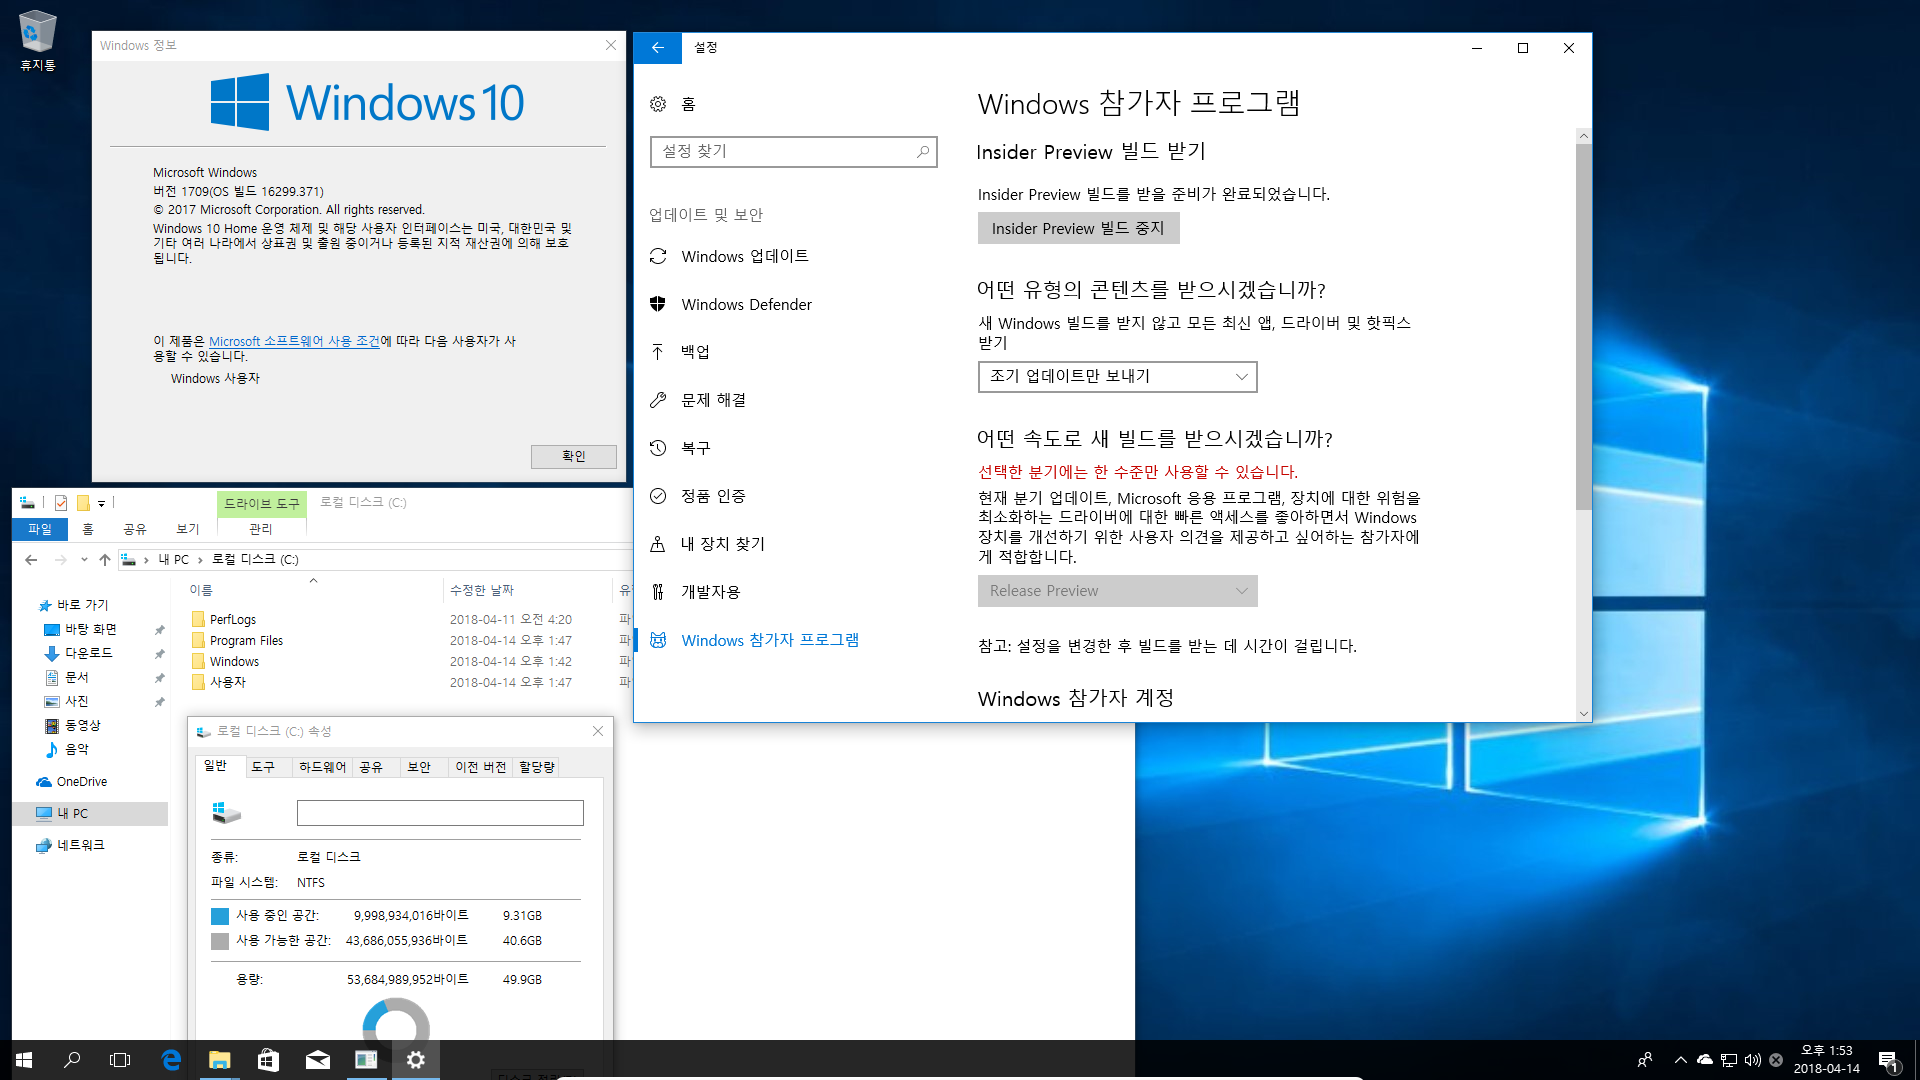Image resolution: width=1920 pixels, height=1080 pixels.
Task: Click Windows 참가자 프로그램 menu item
Action: (770, 638)
